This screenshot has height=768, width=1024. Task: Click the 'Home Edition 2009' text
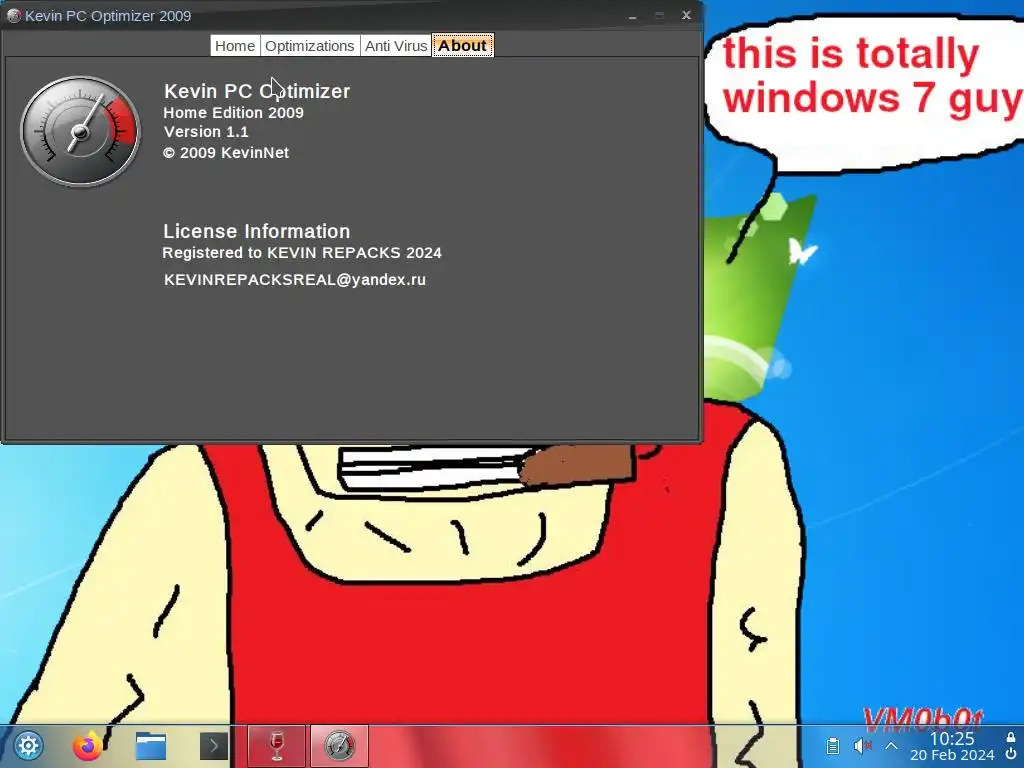233,112
